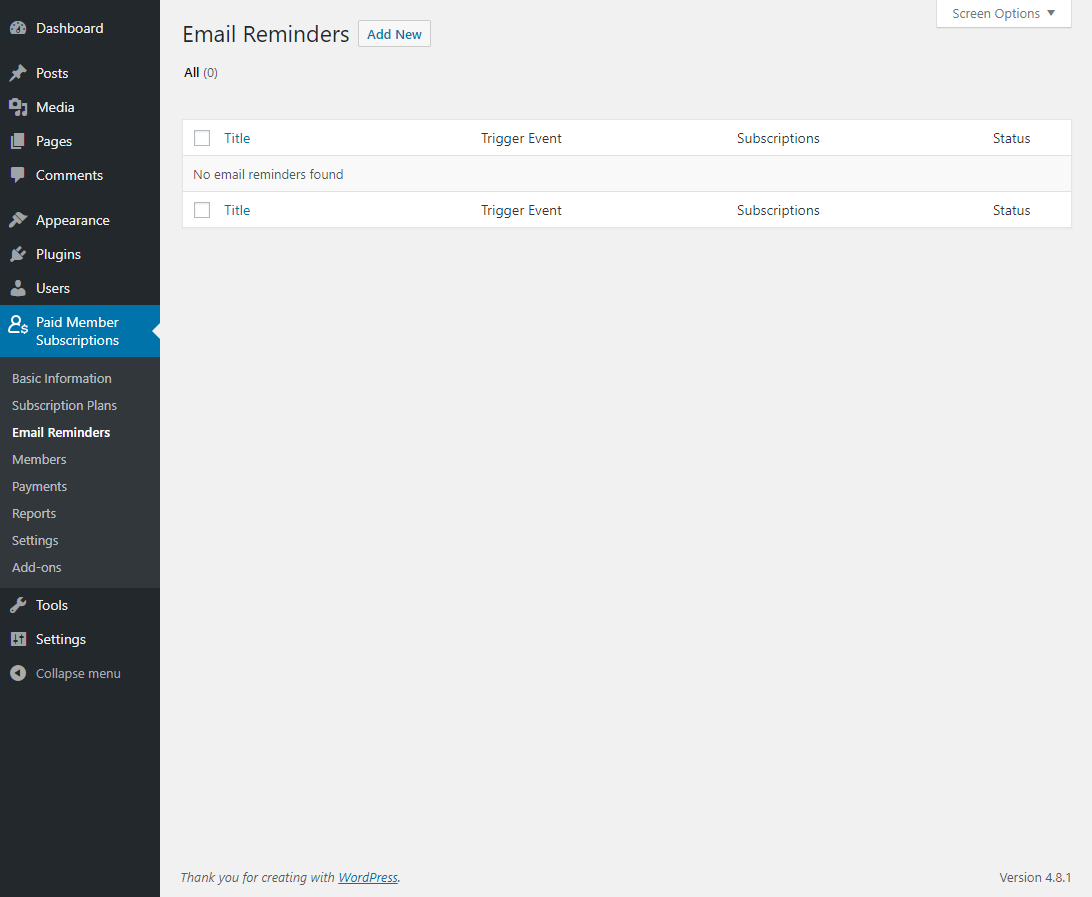This screenshot has height=897, width=1092.
Task: Sort by Title in table footer
Action: (x=237, y=210)
